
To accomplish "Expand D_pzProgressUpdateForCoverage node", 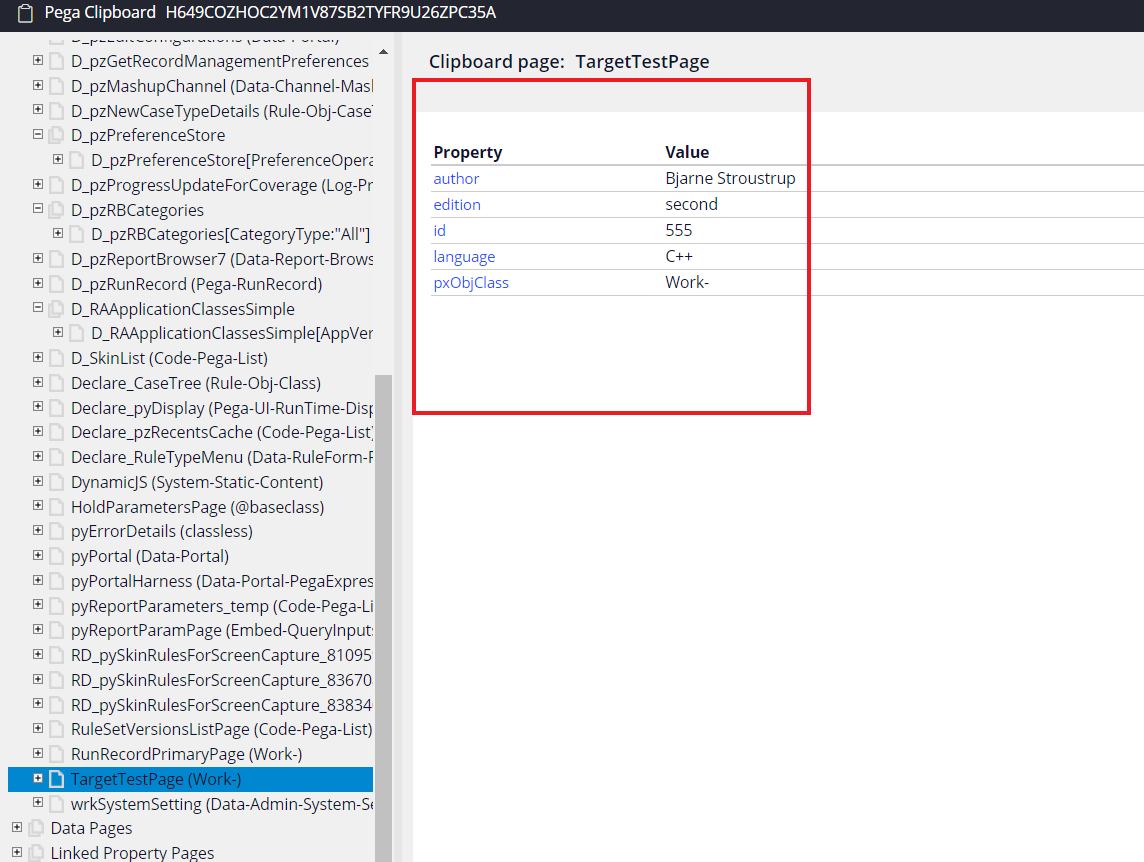I will [38, 184].
